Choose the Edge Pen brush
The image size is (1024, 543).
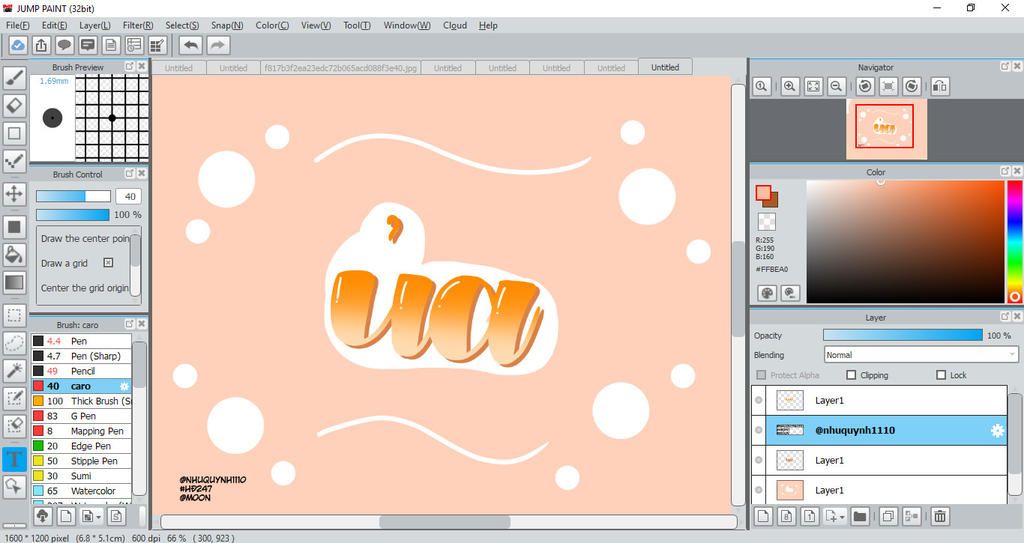click(82, 446)
